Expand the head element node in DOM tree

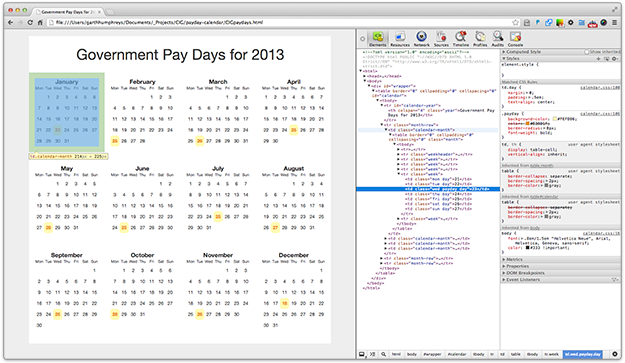click(x=365, y=76)
